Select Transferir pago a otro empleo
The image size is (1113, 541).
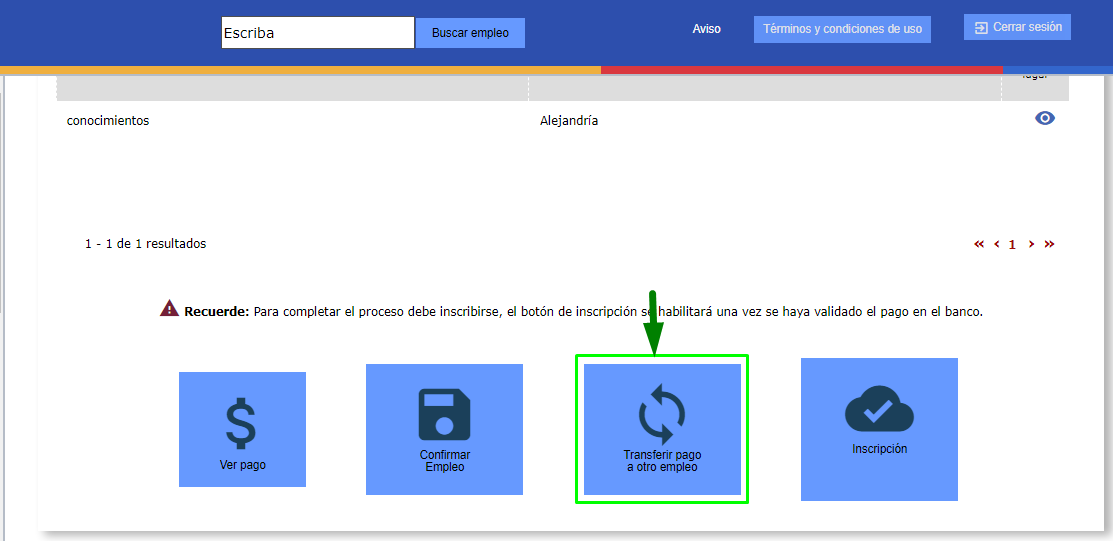[662, 429]
